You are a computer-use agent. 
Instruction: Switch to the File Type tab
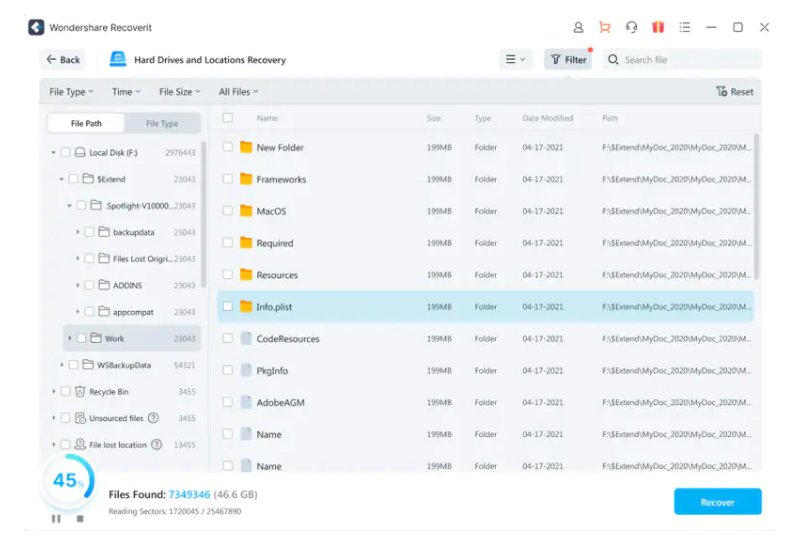(162, 124)
